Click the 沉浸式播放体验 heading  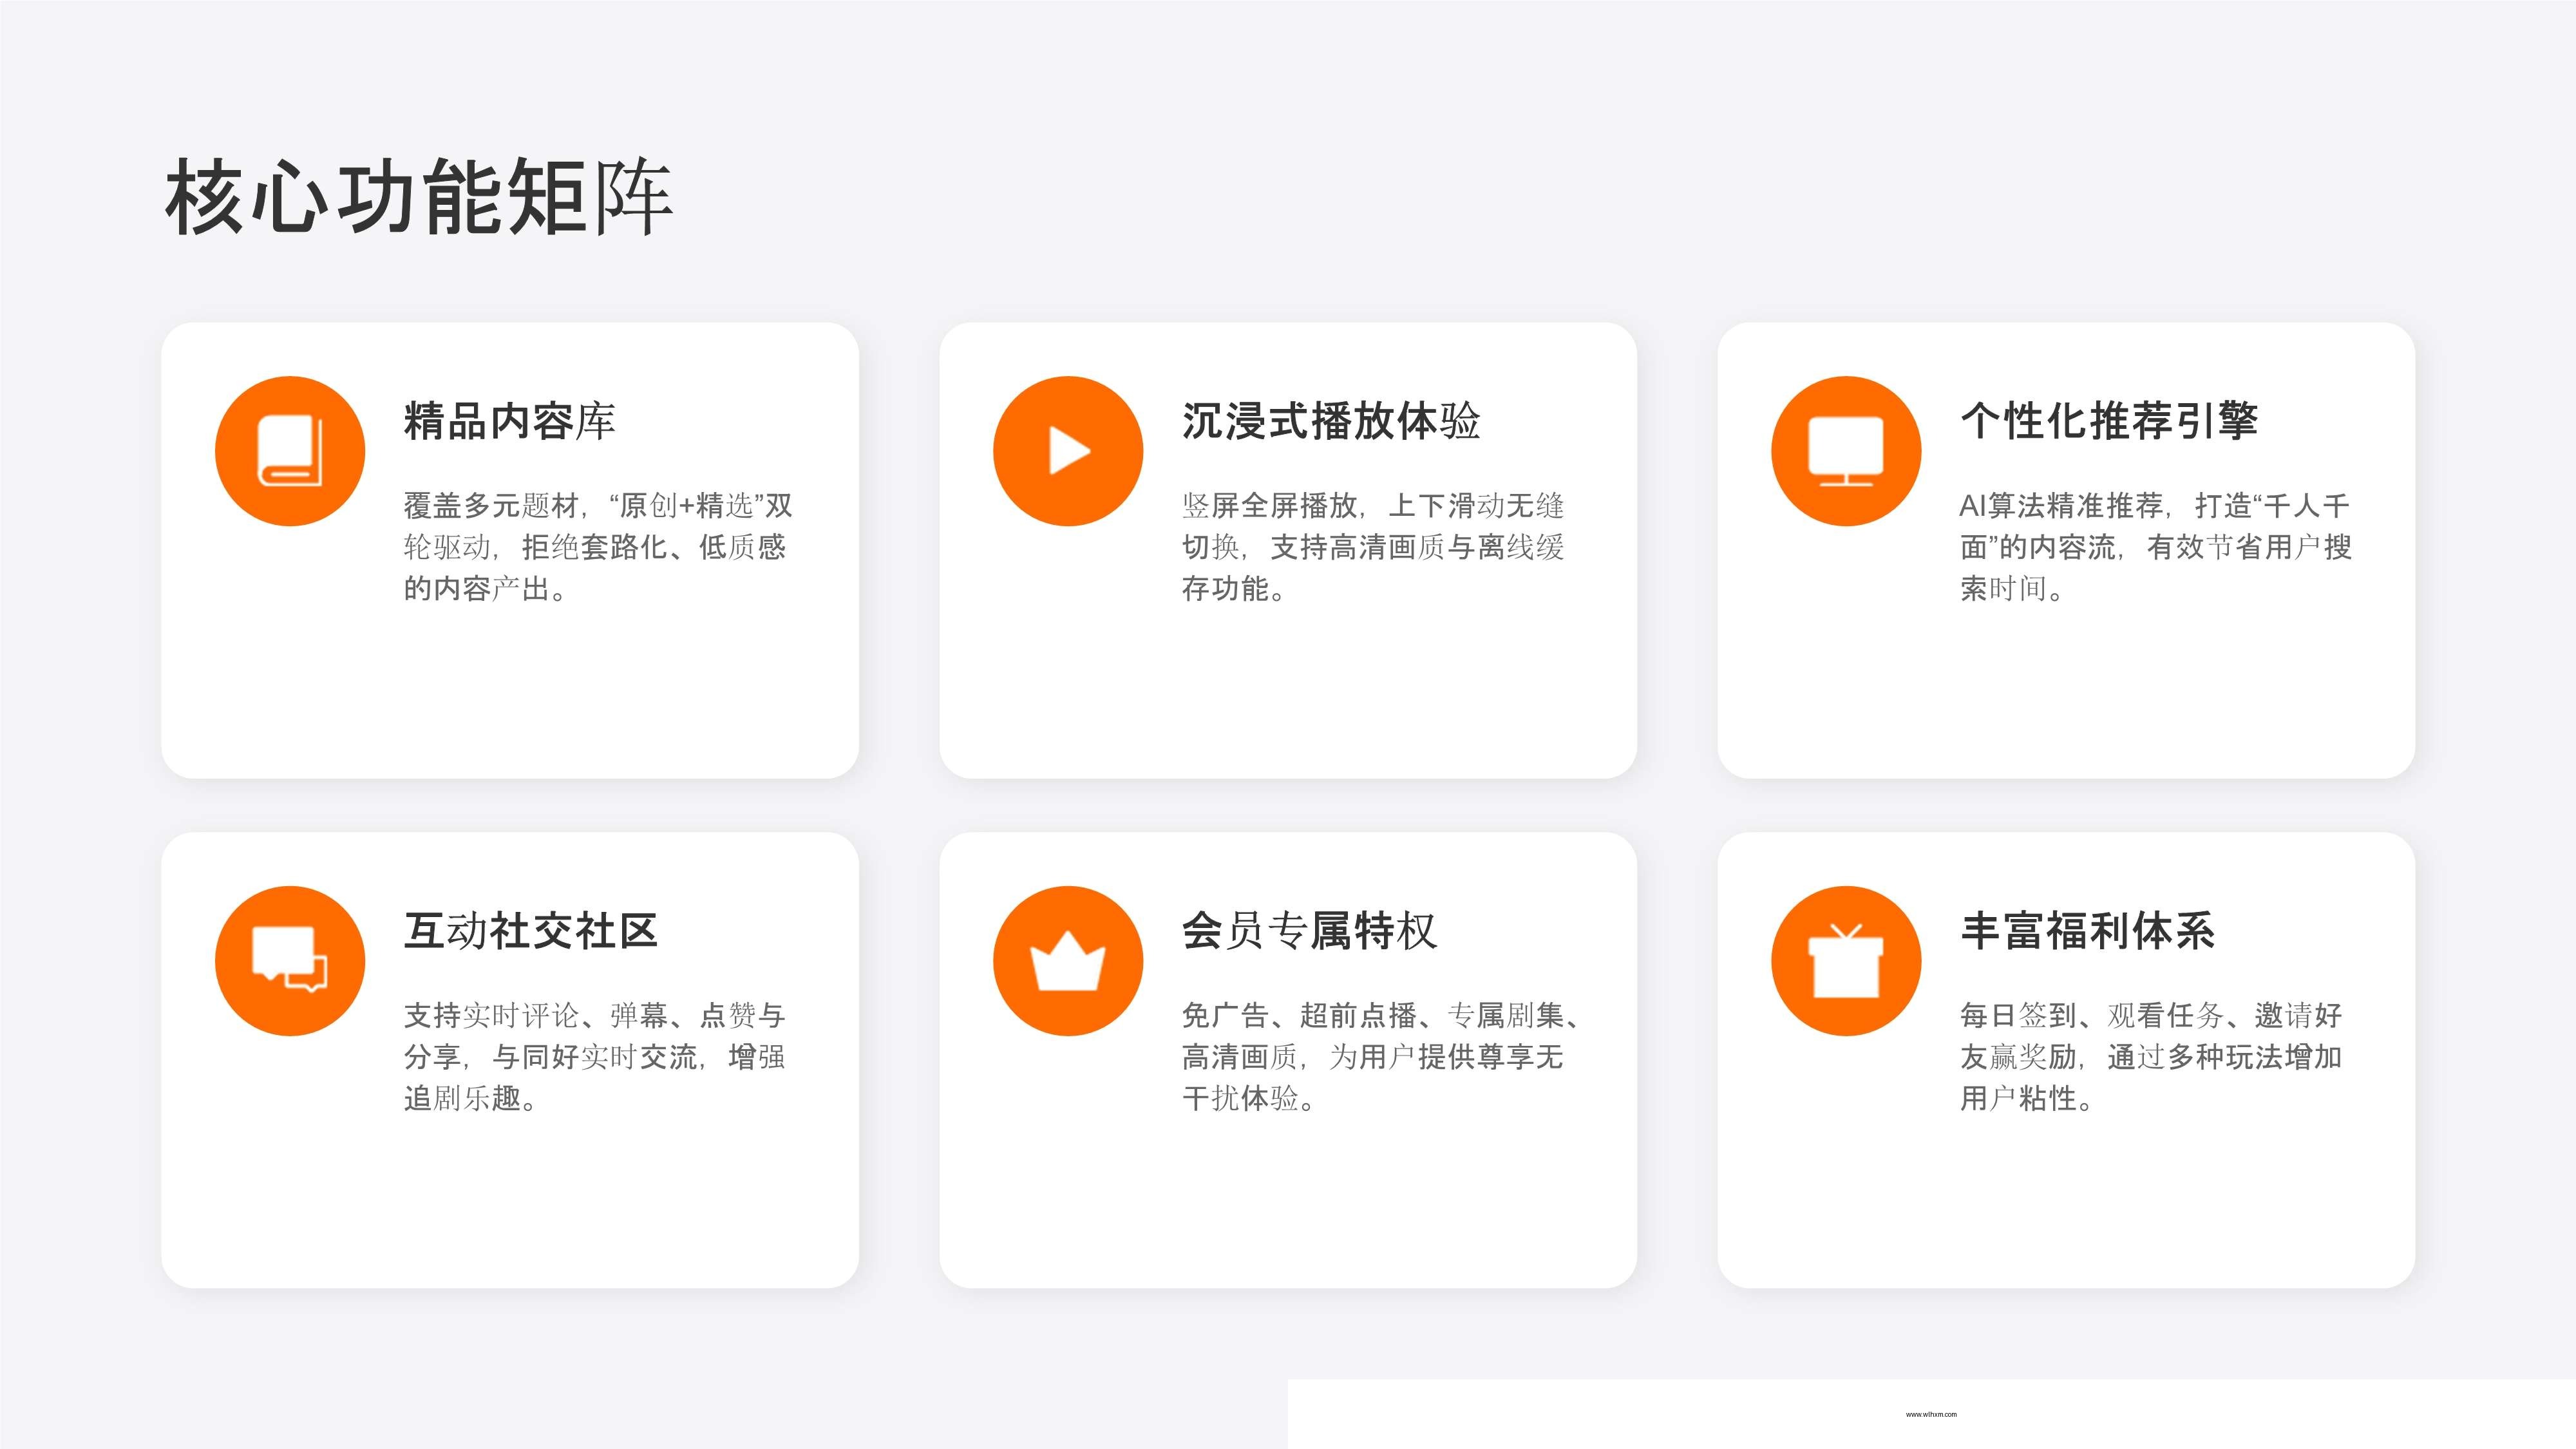[1330, 421]
